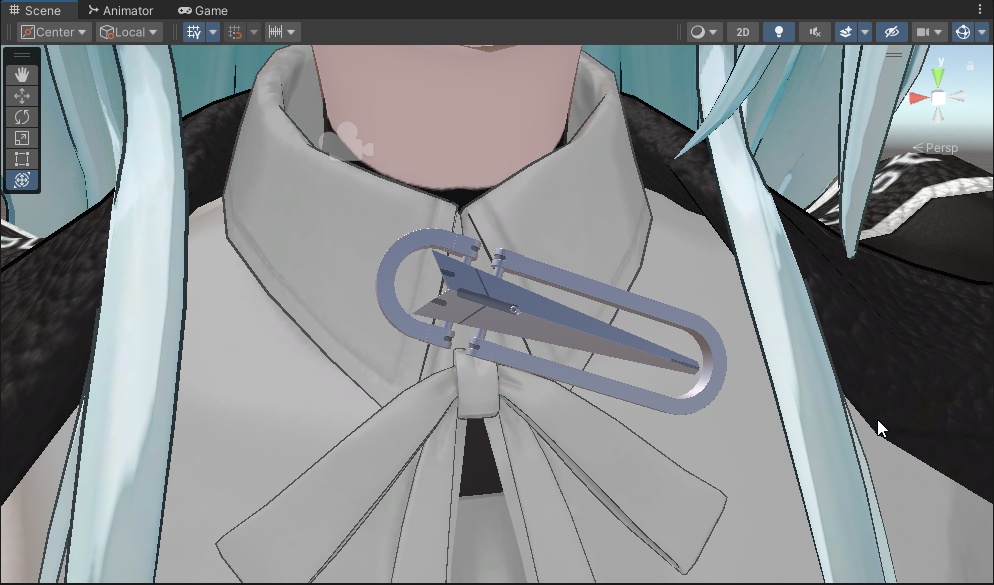The width and height of the screenshot is (994, 585).
Task: Select the combined Transform tool
Action: point(22,180)
